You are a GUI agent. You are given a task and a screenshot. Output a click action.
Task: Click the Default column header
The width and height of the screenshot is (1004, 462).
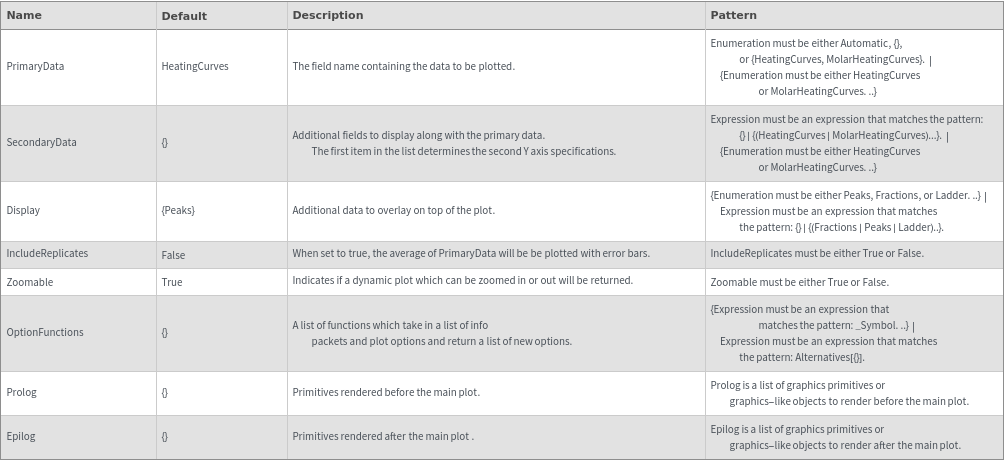click(184, 16)
